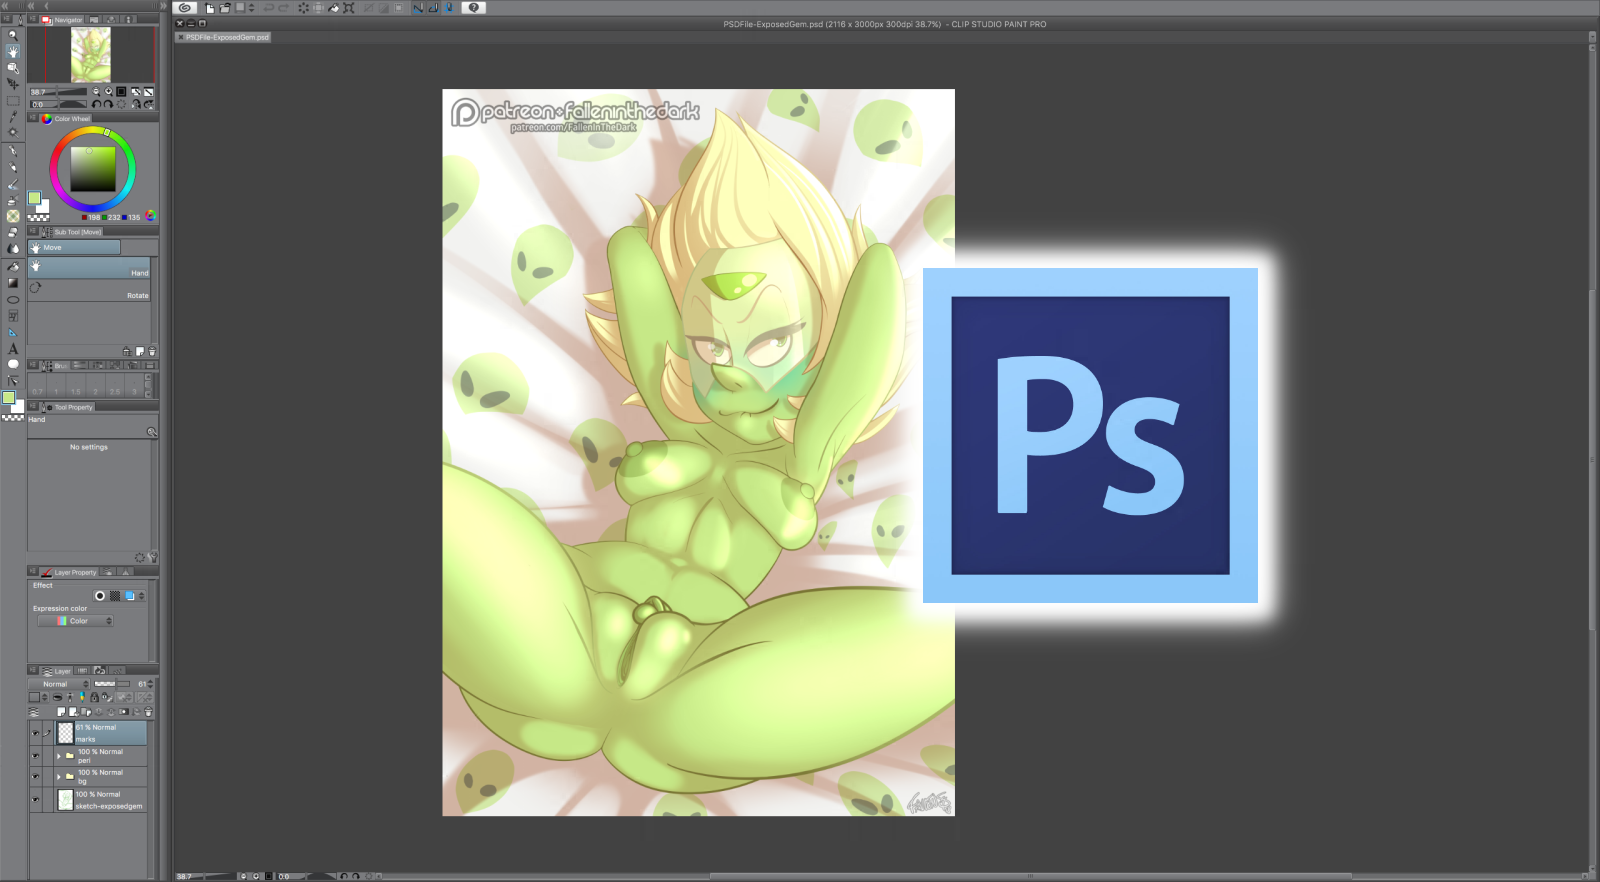Screen dimensions: 1600x882
Task: Select the Operation object tool
Action: click(13, 68)
